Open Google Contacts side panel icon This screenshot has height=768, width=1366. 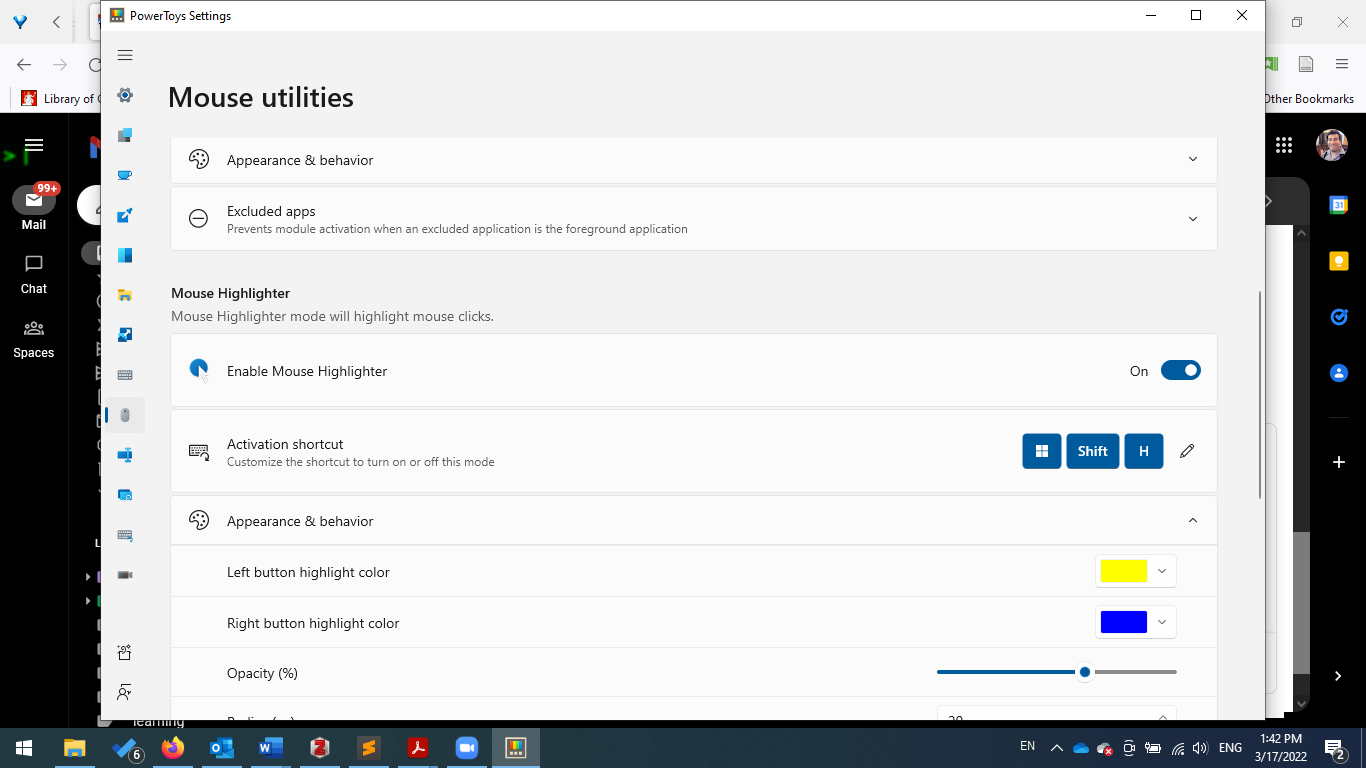coord(1338,373)
